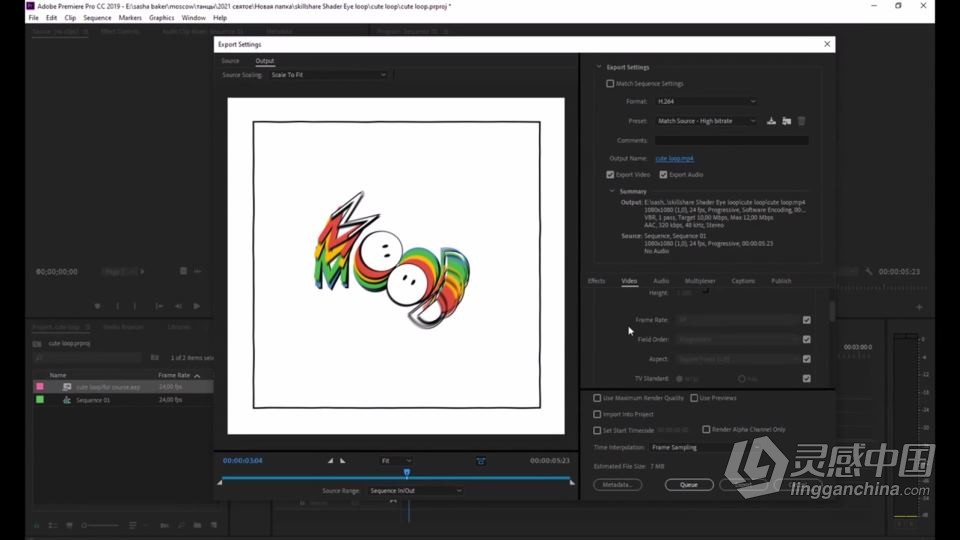Set Out Point marker icon

click(343, 460)
